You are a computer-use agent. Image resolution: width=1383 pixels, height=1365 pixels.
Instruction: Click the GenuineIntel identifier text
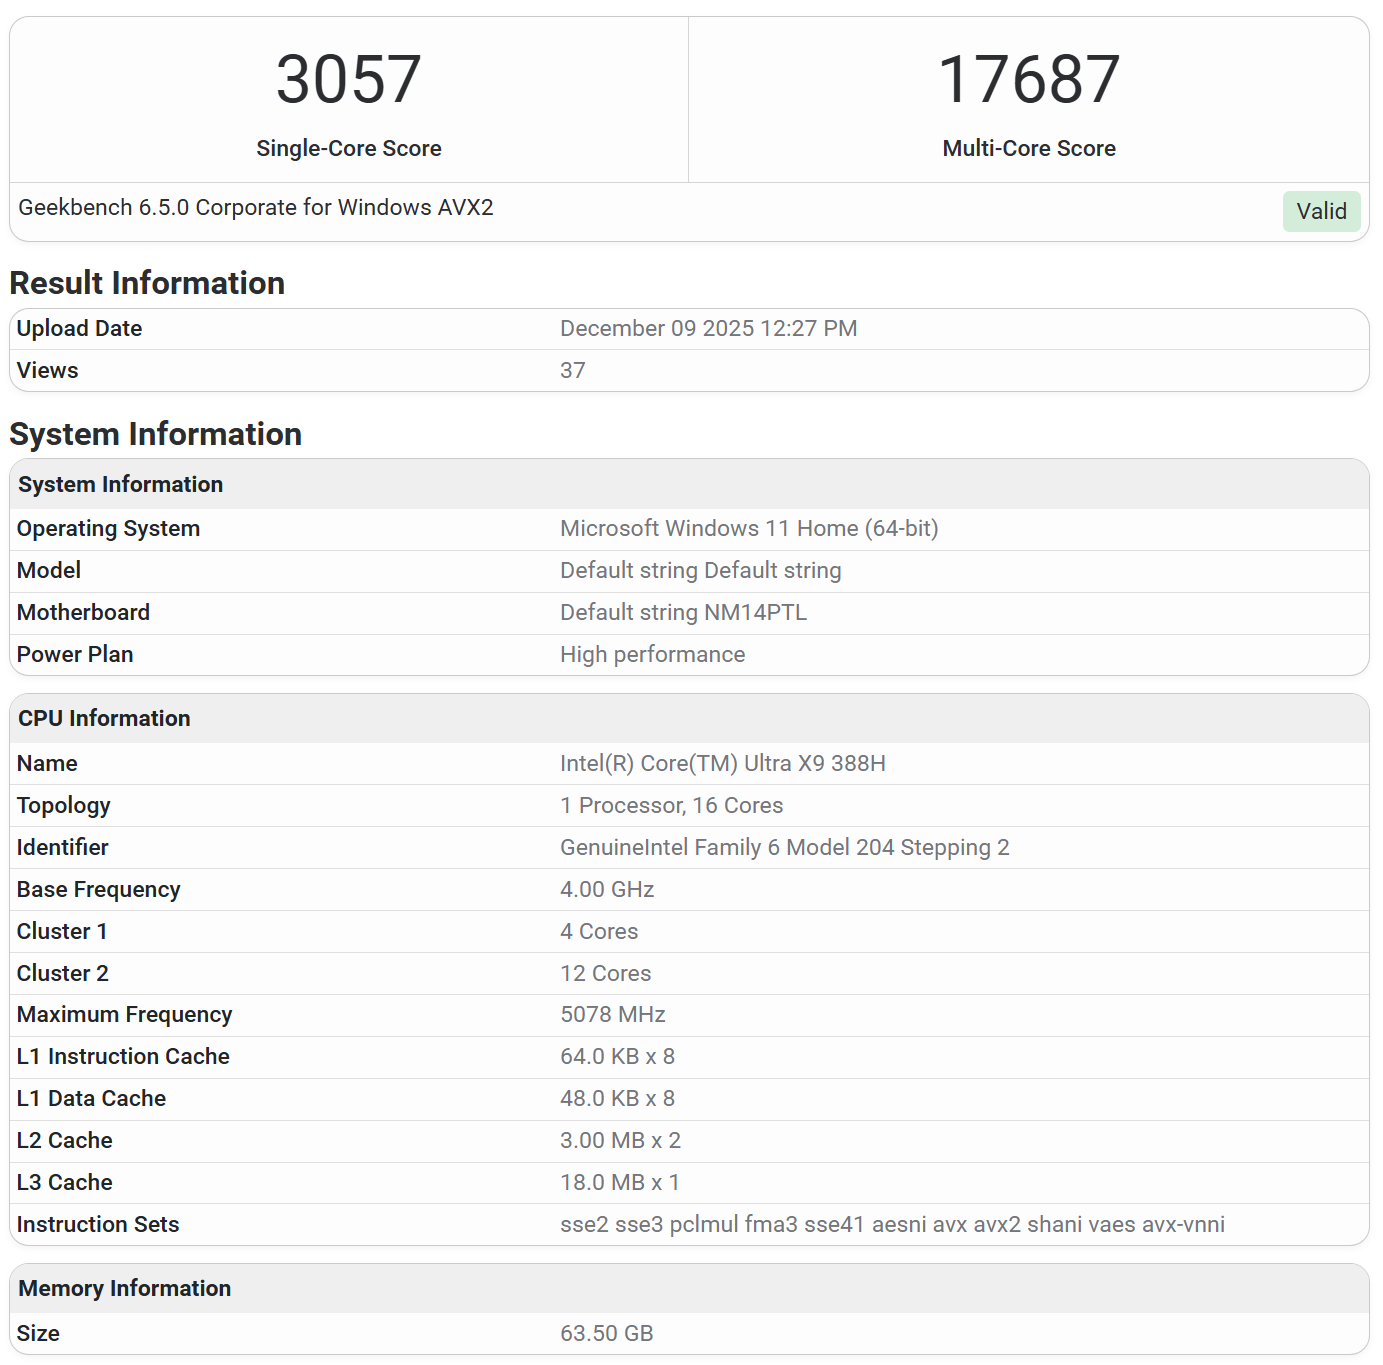pos(784,847)
